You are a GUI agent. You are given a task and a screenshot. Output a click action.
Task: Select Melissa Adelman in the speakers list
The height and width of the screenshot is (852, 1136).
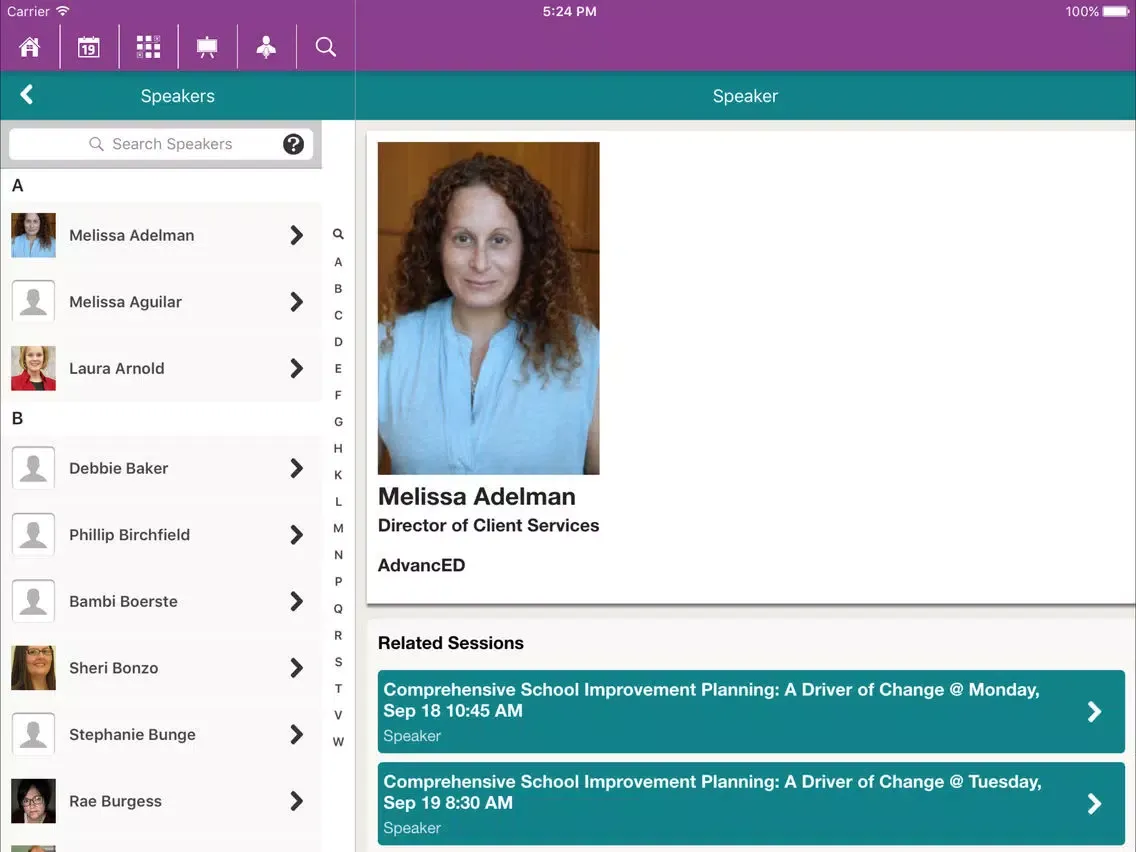coord(161,235)
